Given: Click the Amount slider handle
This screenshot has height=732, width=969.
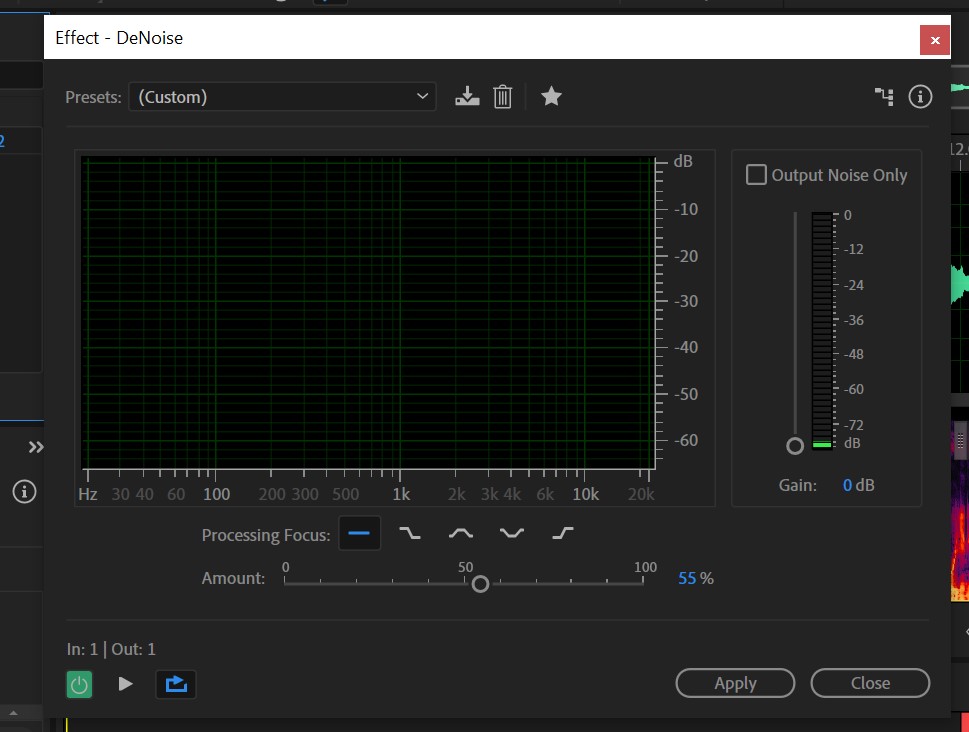Looking at the screenshot, I should [x=480, y=584].
